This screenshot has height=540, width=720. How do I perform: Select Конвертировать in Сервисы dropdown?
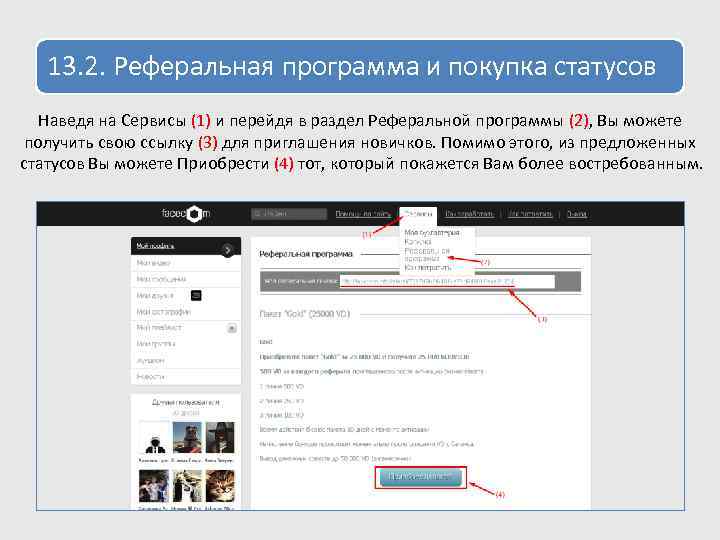point(428,267)
